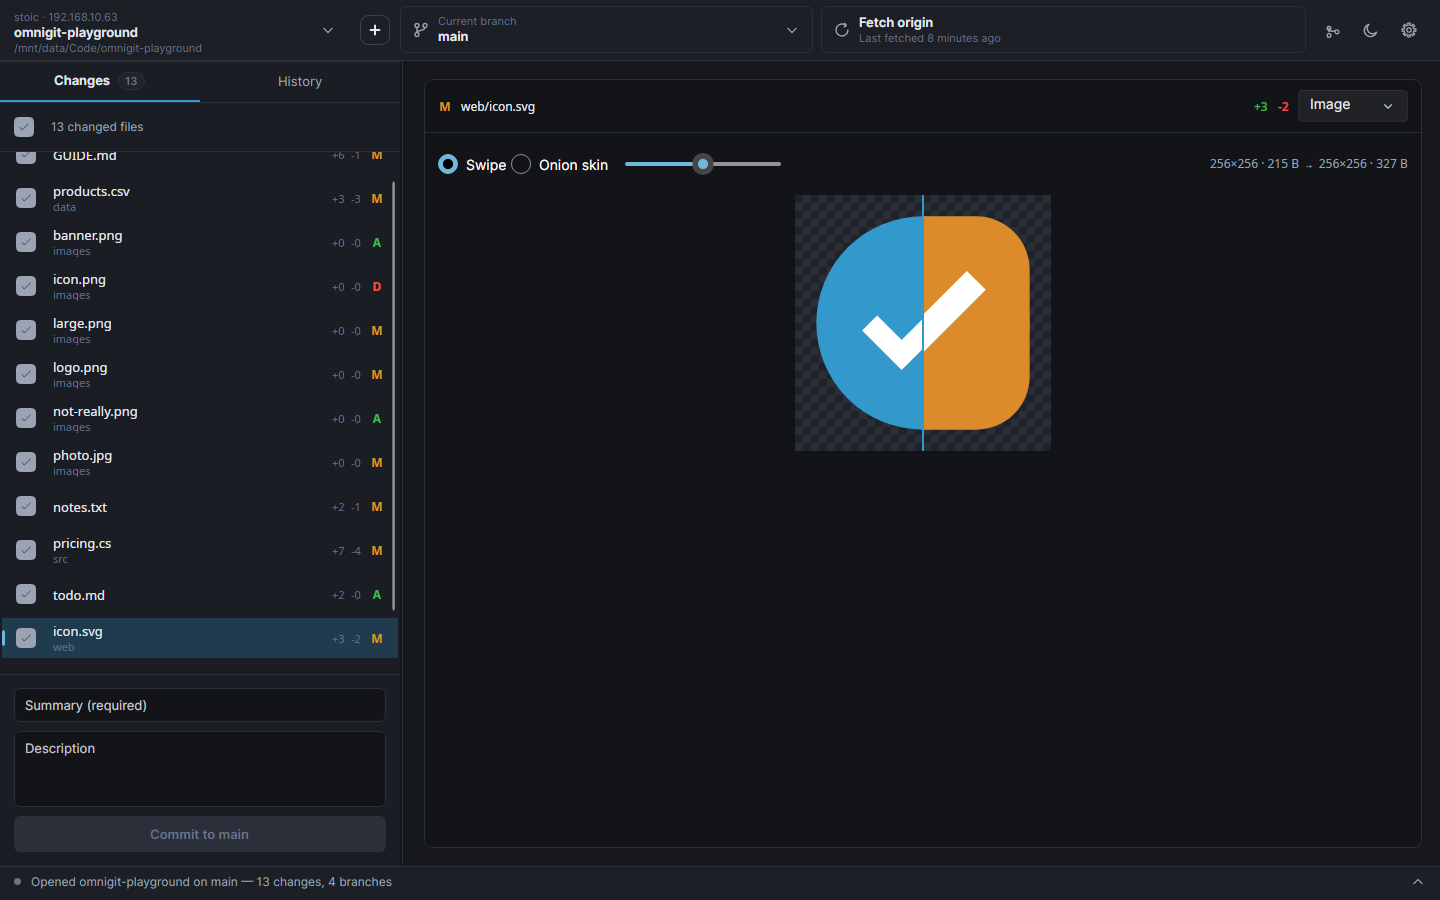Uncheck the notes.txt file checkbox
The height and width of the screenshot is (900, 1440).
26,506
